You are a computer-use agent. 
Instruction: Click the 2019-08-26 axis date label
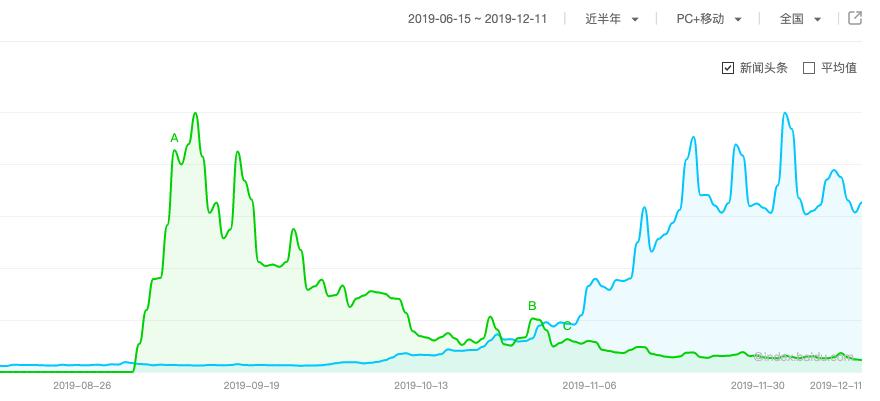[82, 385]
